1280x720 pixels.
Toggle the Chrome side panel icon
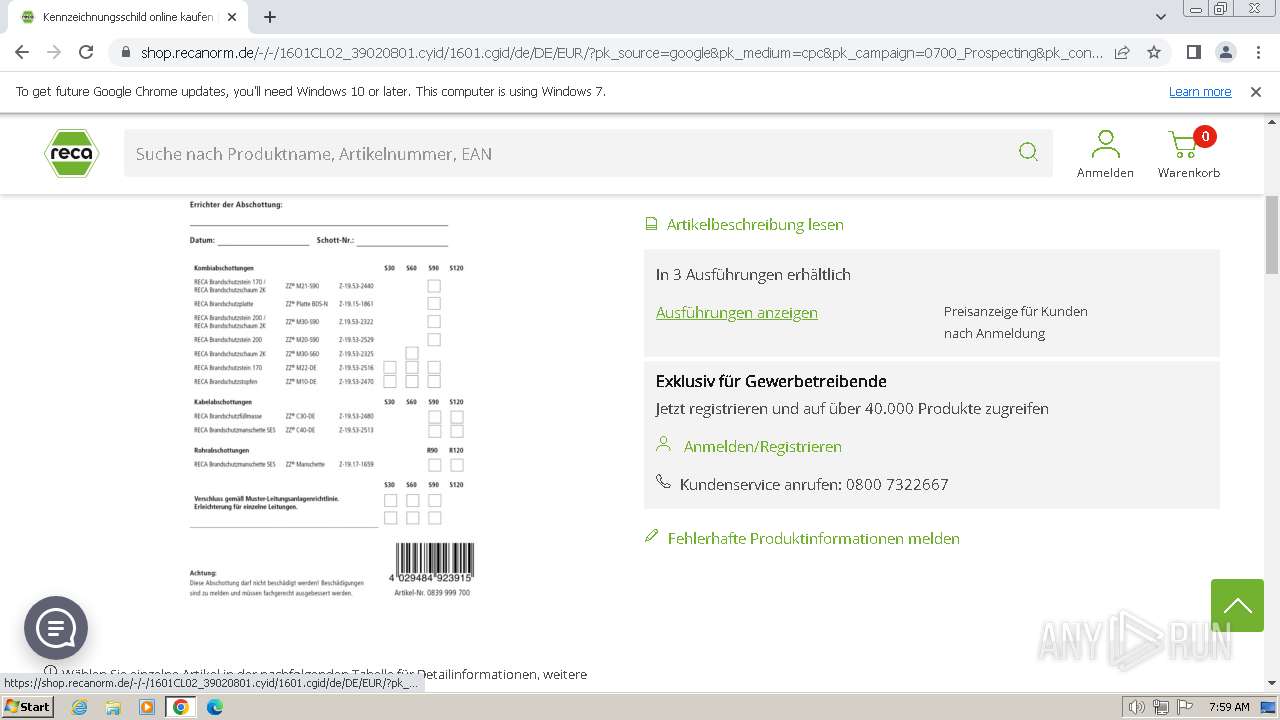pos(1193,52)
